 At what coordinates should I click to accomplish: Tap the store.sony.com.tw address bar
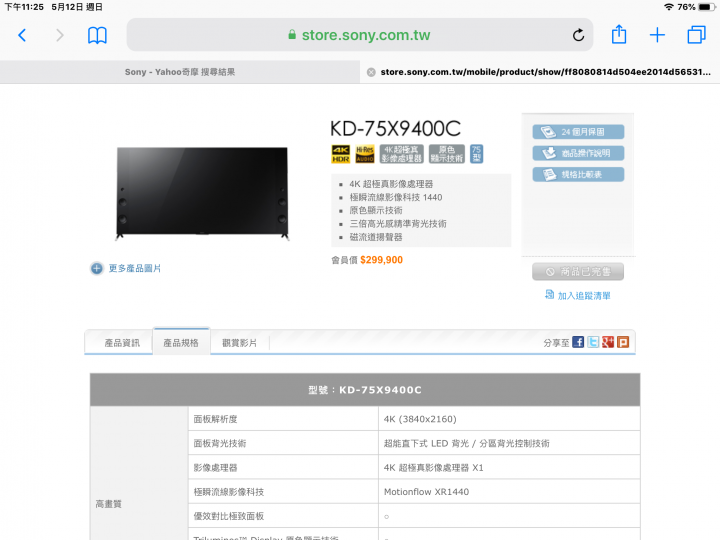360,35
